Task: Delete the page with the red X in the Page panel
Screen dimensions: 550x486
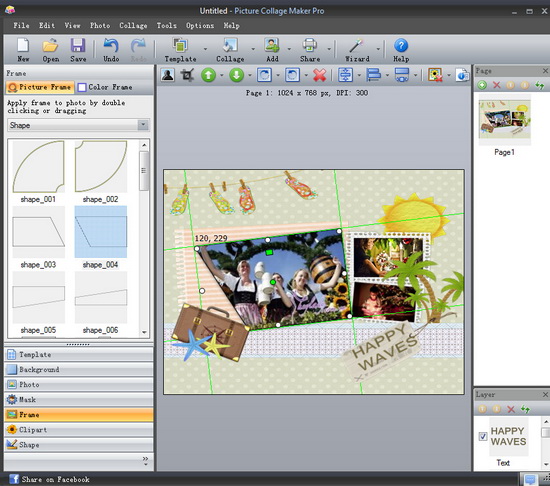Action: click(x=497, y=85)
